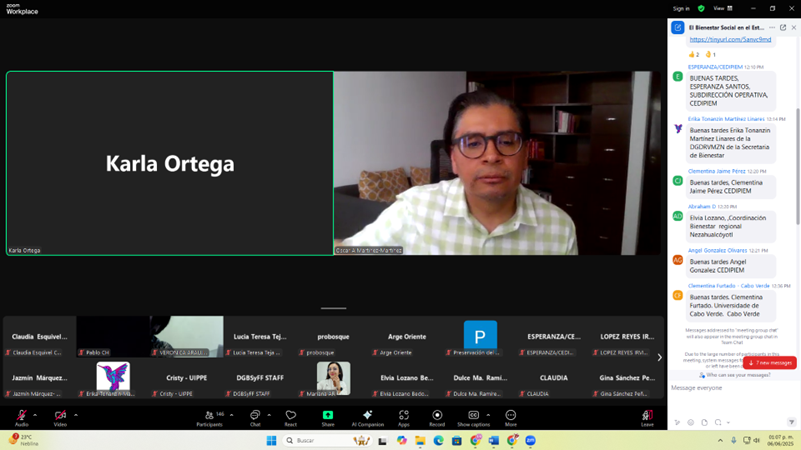
Task: Click the ESPERANZA/CEDIPIEM sender name in chat
Action: click(715, 67)
